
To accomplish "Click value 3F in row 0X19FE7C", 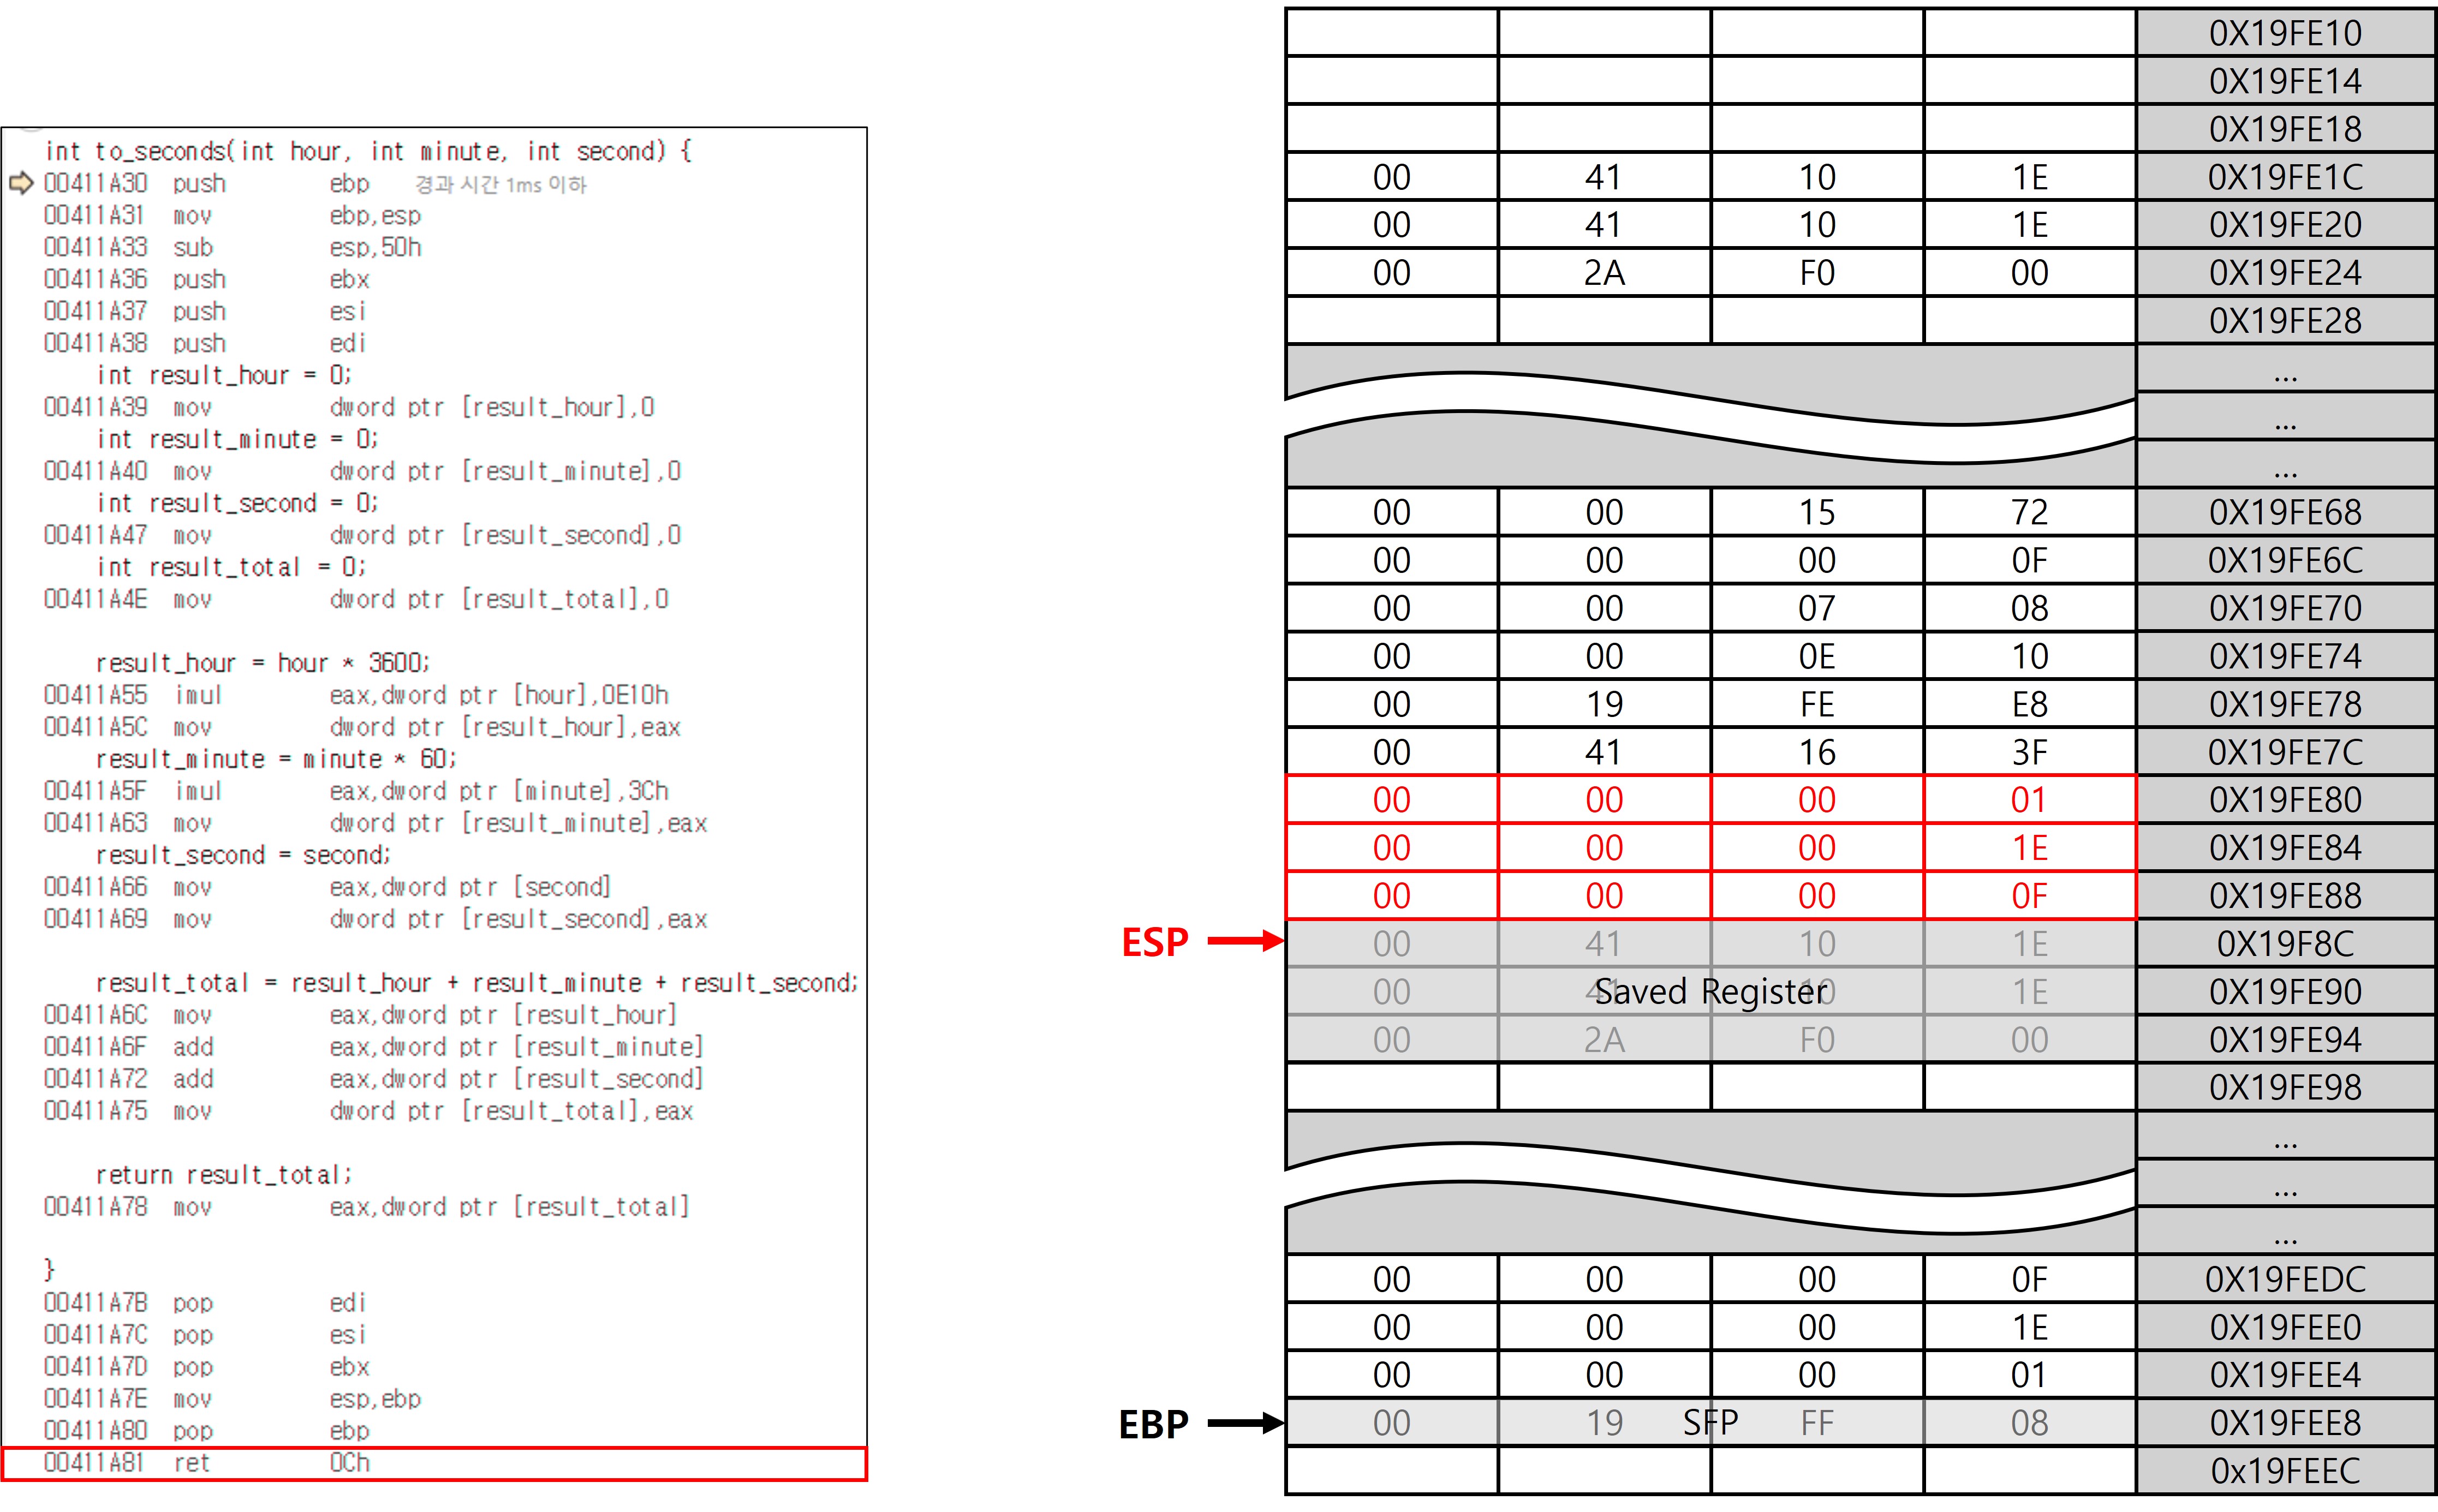I will [2029, 752].
